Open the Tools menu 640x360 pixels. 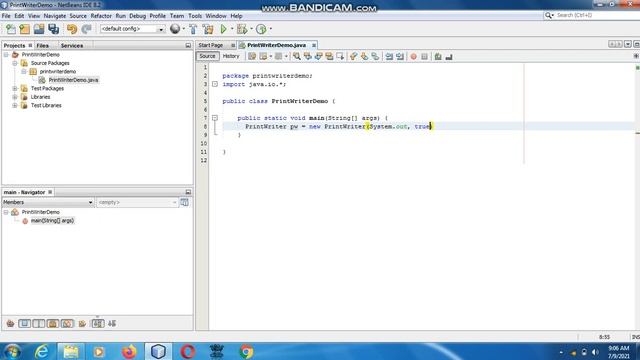(x=195, y=16)
